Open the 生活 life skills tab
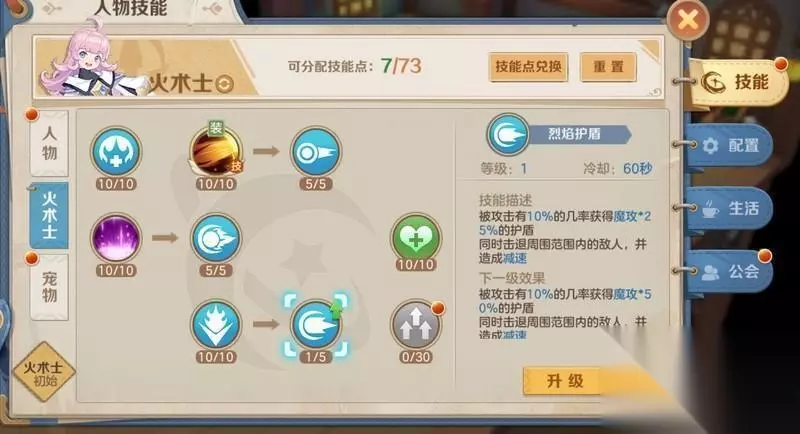800x434 pixels. tap(731, 209)
